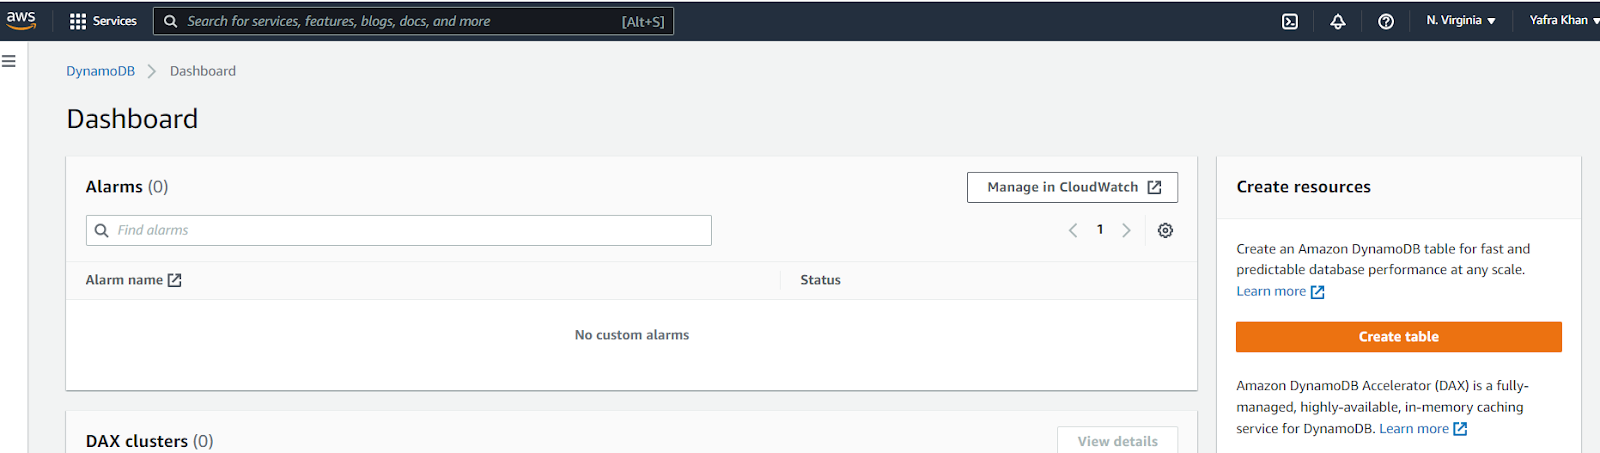Click the No custom alarms message

(632, 335)
